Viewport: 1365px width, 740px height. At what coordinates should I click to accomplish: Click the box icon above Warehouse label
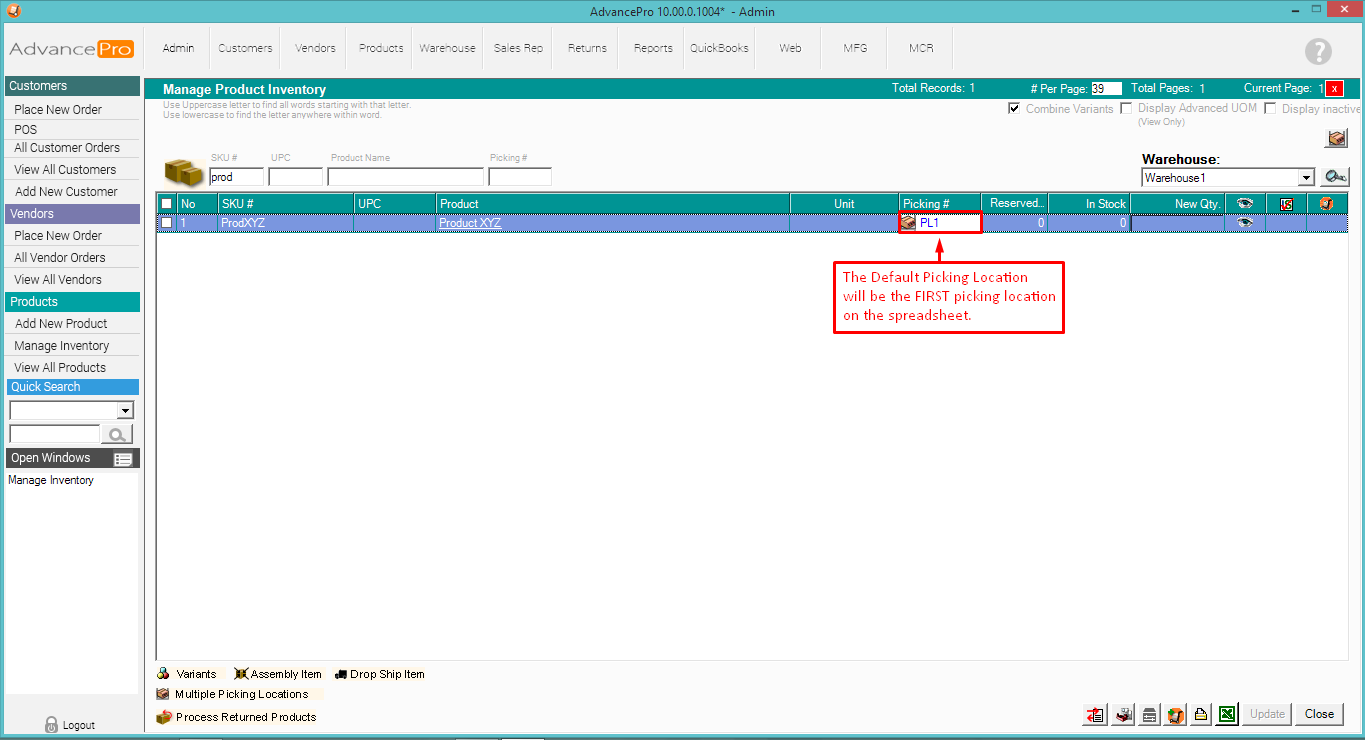click(1336, 139)
